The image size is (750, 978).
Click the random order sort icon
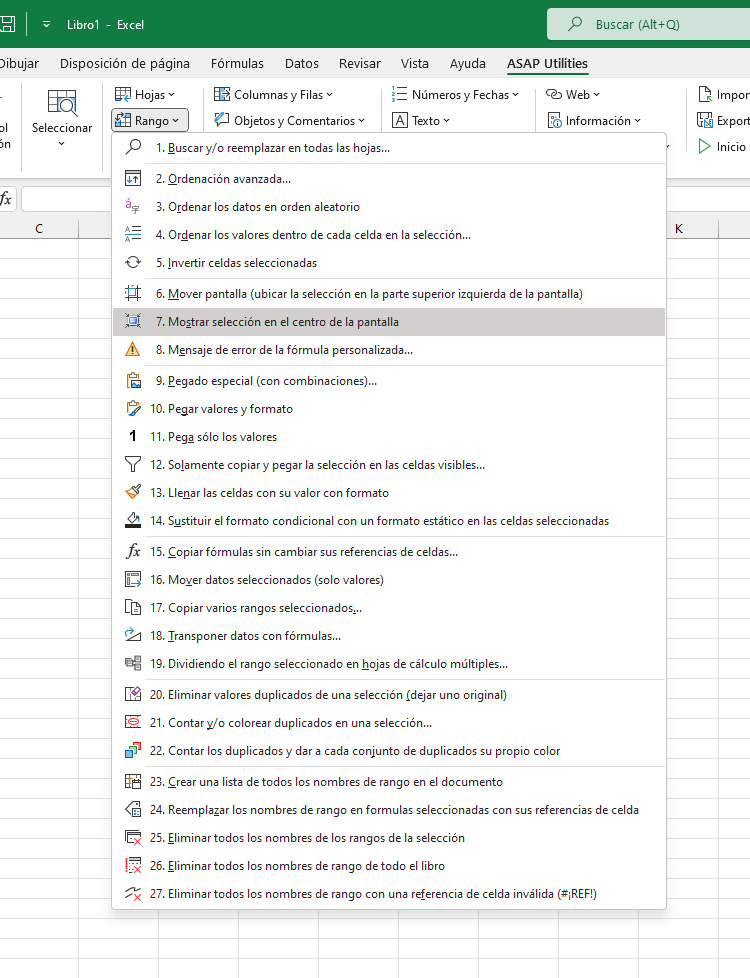click(x=133, y=206)
